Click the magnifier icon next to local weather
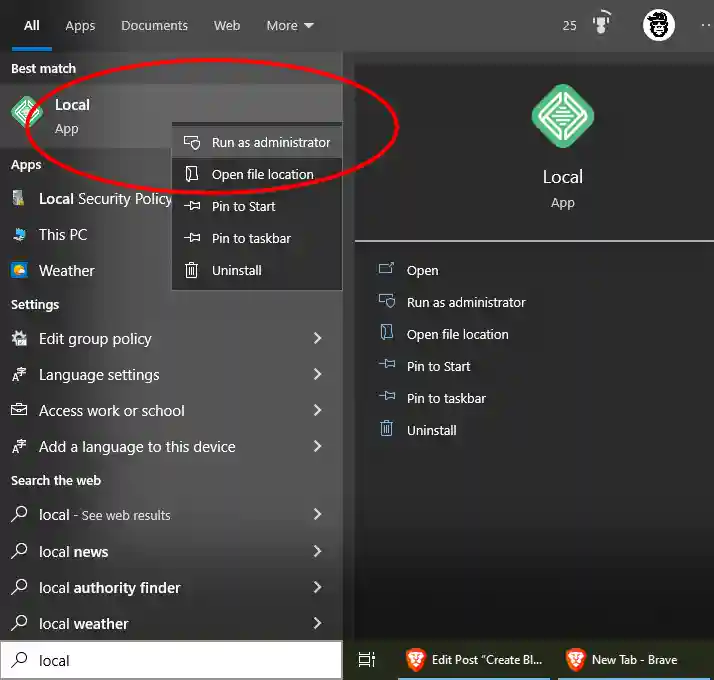714x680 pixels. click(19, 623)
